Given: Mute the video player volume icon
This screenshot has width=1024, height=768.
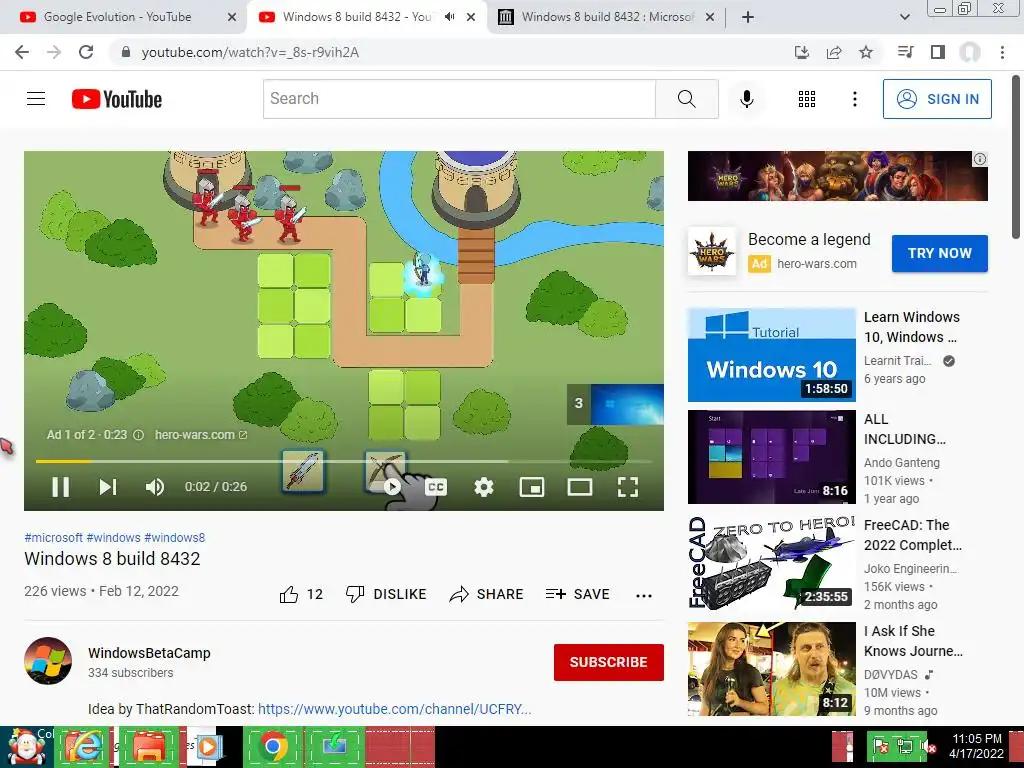Looking at the screenshot, I should [155, 487].
